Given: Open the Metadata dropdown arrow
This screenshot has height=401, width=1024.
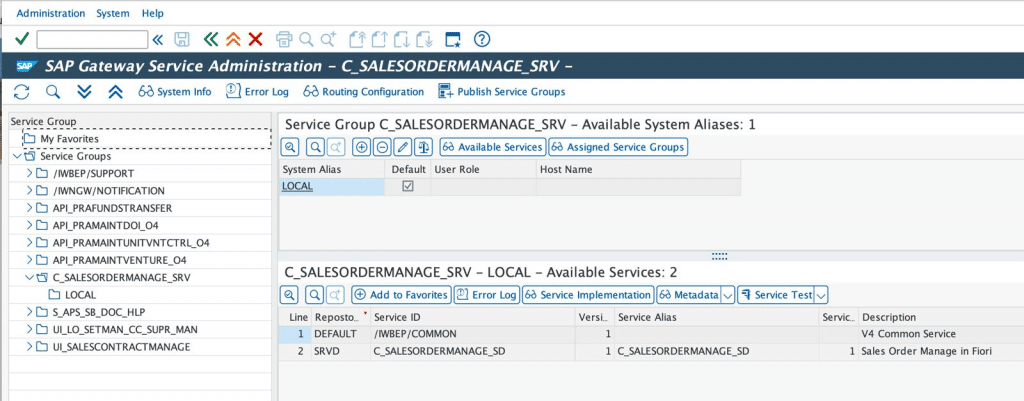Looking at the screenshot, I should point(727,295).
